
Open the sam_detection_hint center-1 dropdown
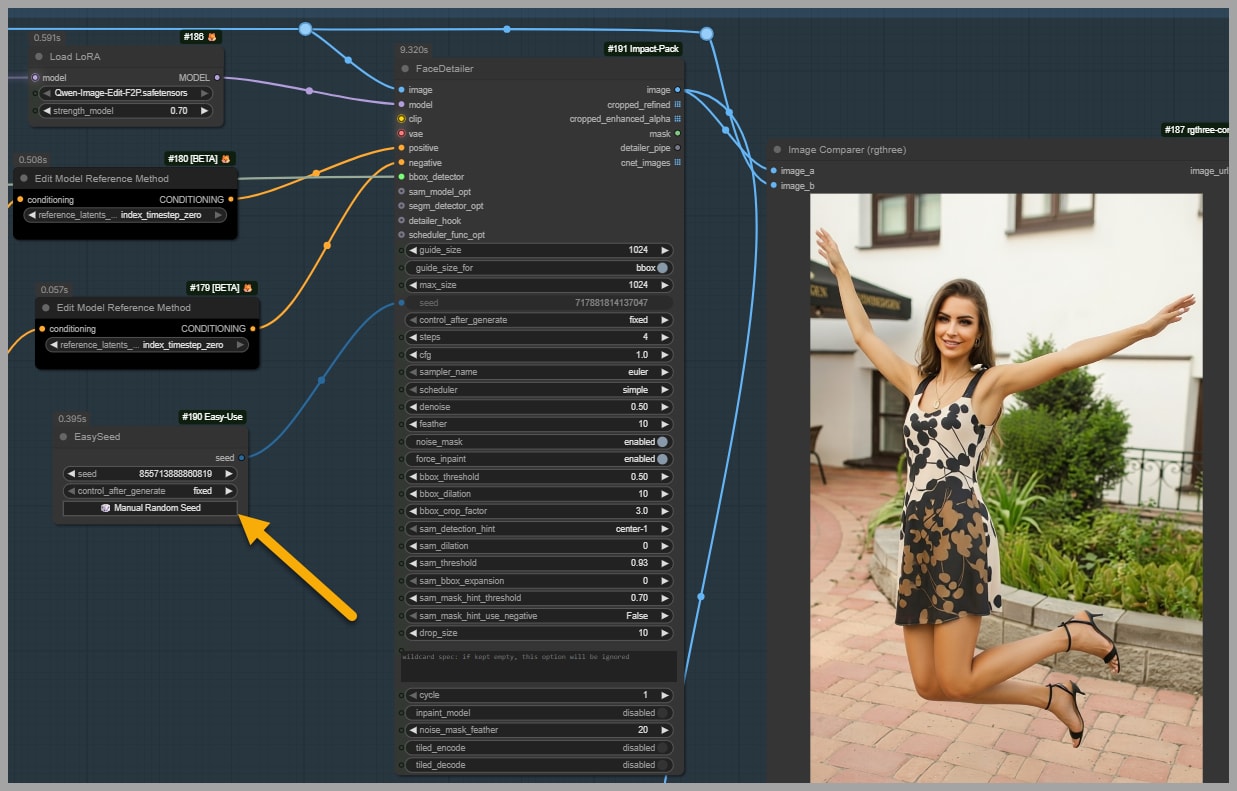(538, 529)
